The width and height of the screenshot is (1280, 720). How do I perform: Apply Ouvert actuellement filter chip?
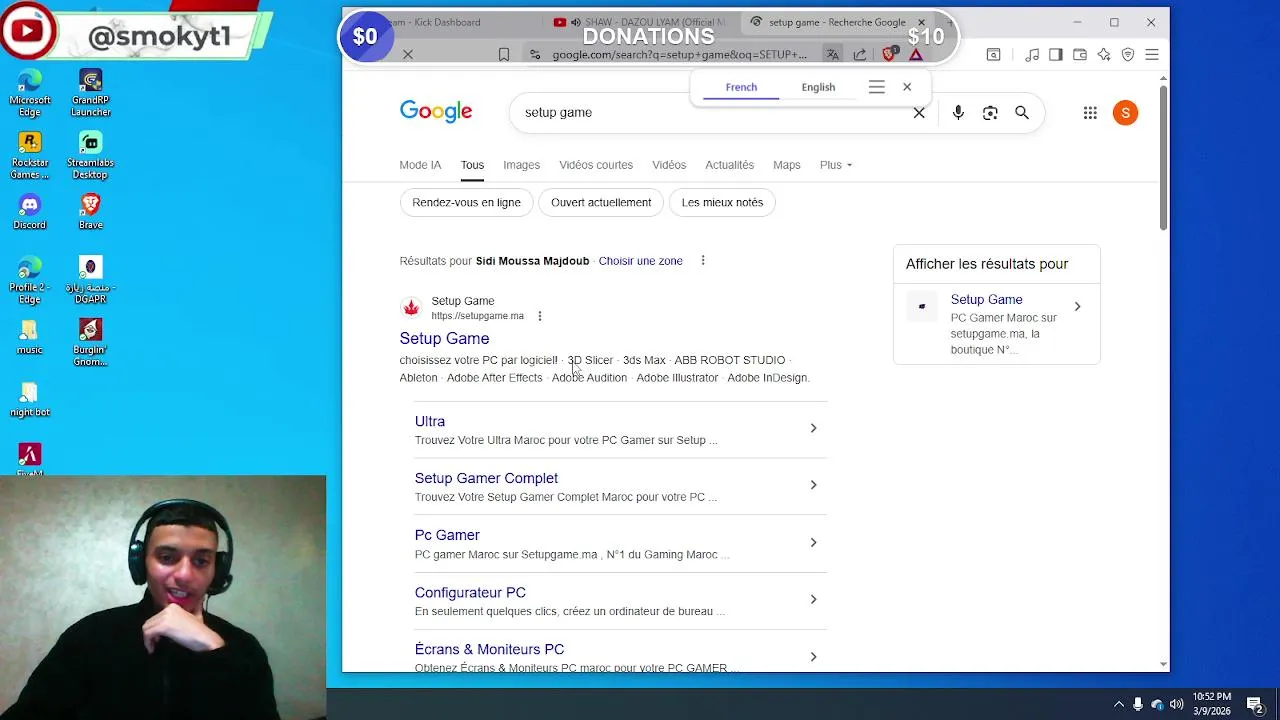[x=601, y=202]
